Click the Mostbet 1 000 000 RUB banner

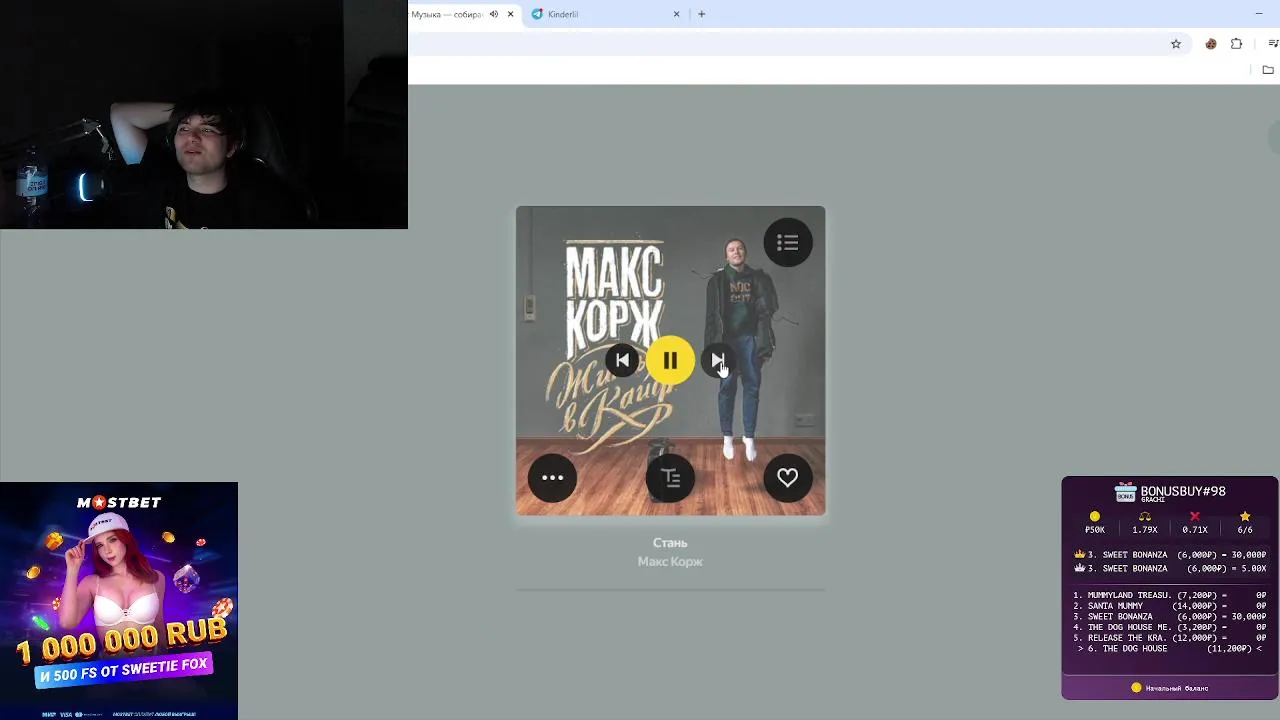119,601
